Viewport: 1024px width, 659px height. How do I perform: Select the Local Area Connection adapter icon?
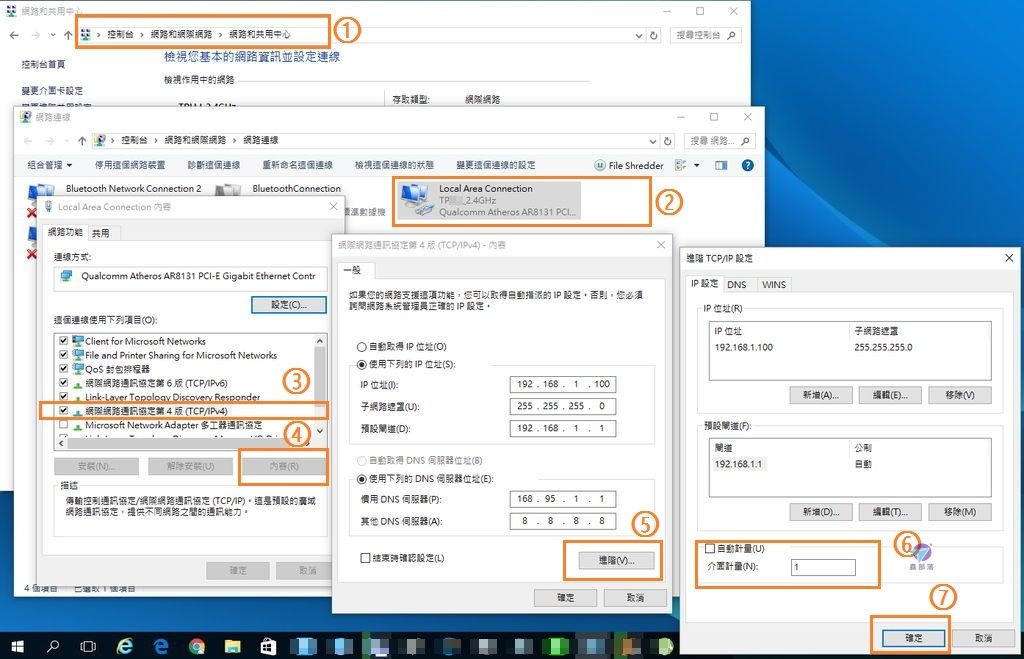[417, 200]
